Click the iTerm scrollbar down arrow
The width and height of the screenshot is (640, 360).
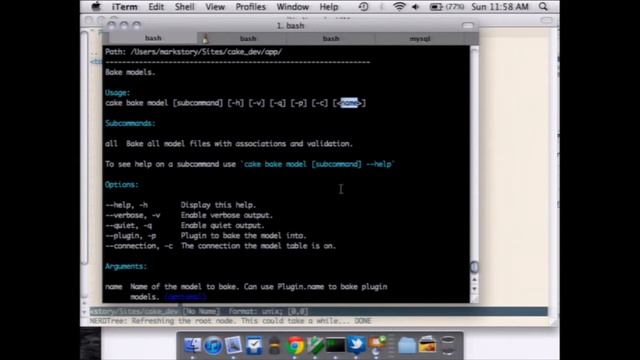[x=474, y=289]
